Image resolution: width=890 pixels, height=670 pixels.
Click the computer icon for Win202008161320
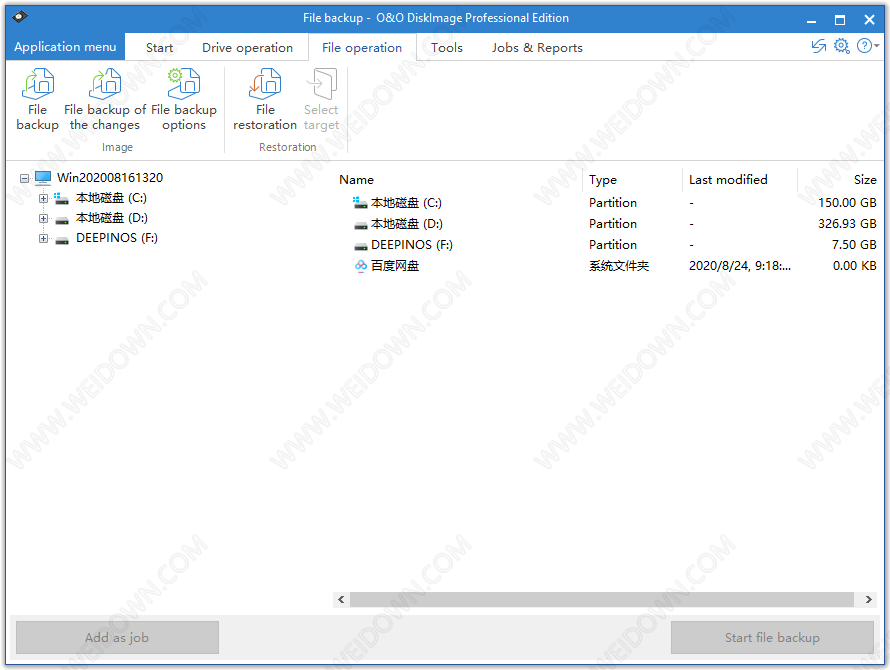pyautogui.click(x=43, y=178)
